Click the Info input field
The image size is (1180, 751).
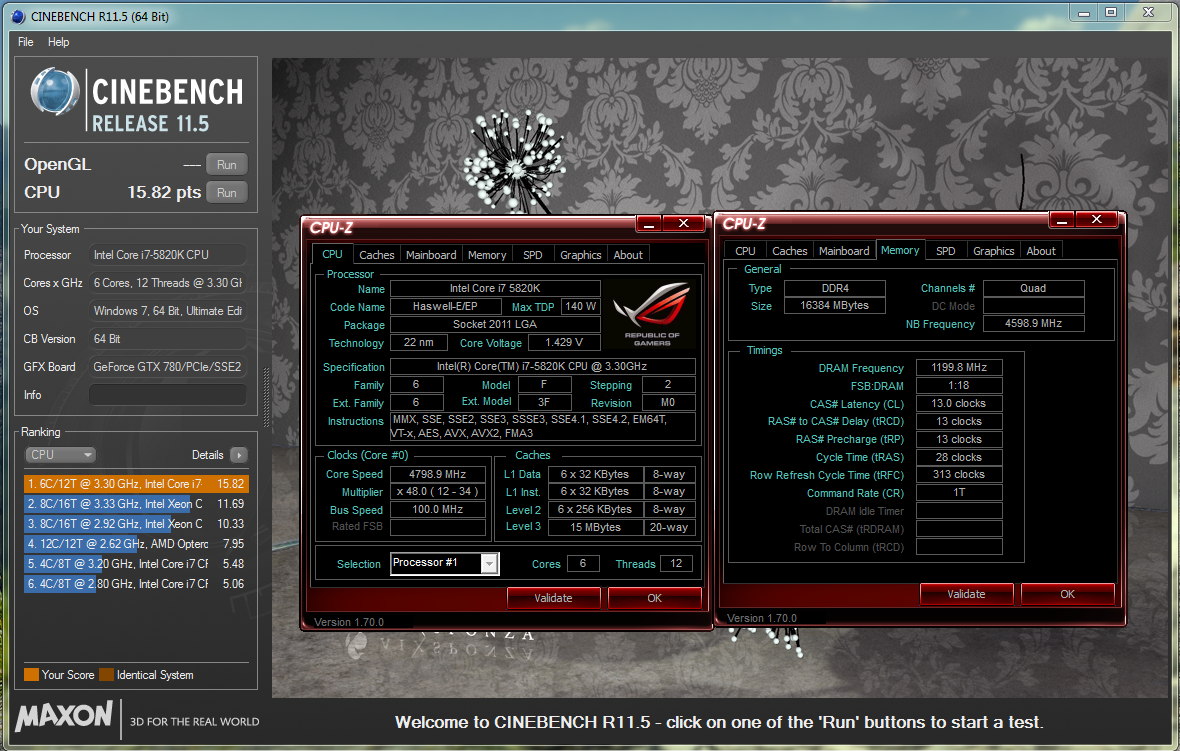click(x=168, y=394)
